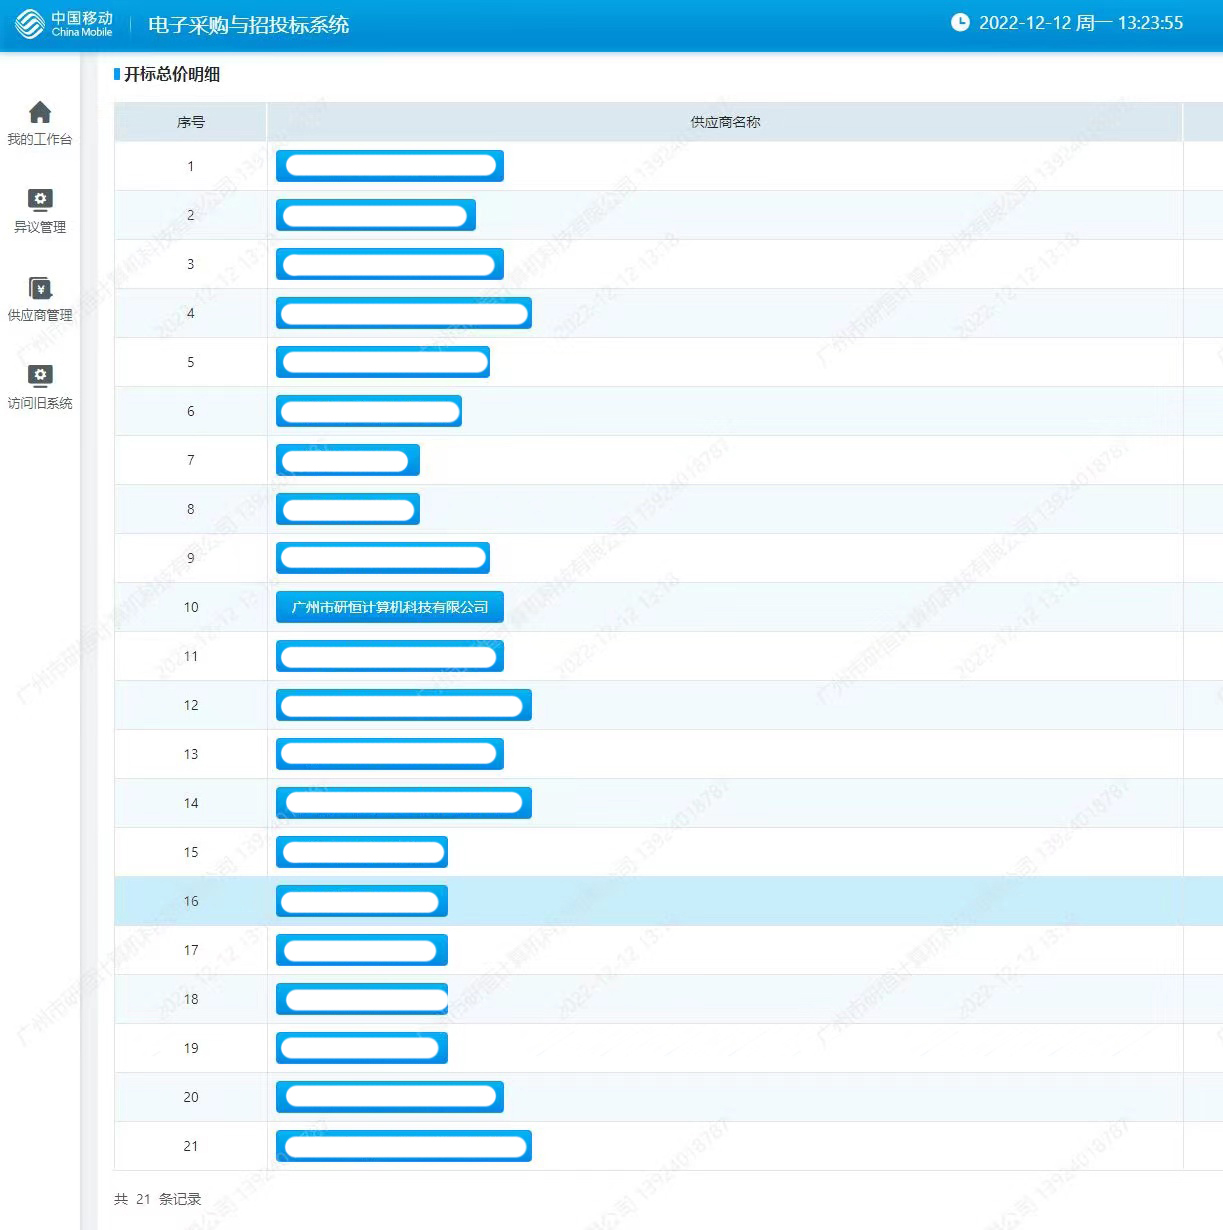Open the highlighted row 16 supplier button
This screenshot has height=1230, width=1223.
coord(361,901)
